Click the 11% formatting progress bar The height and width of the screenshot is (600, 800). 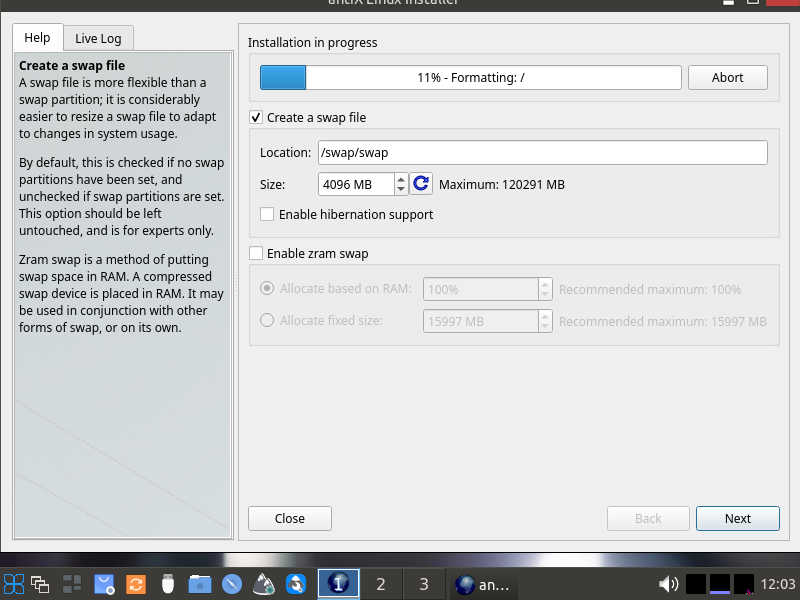(x=470, y=78)
